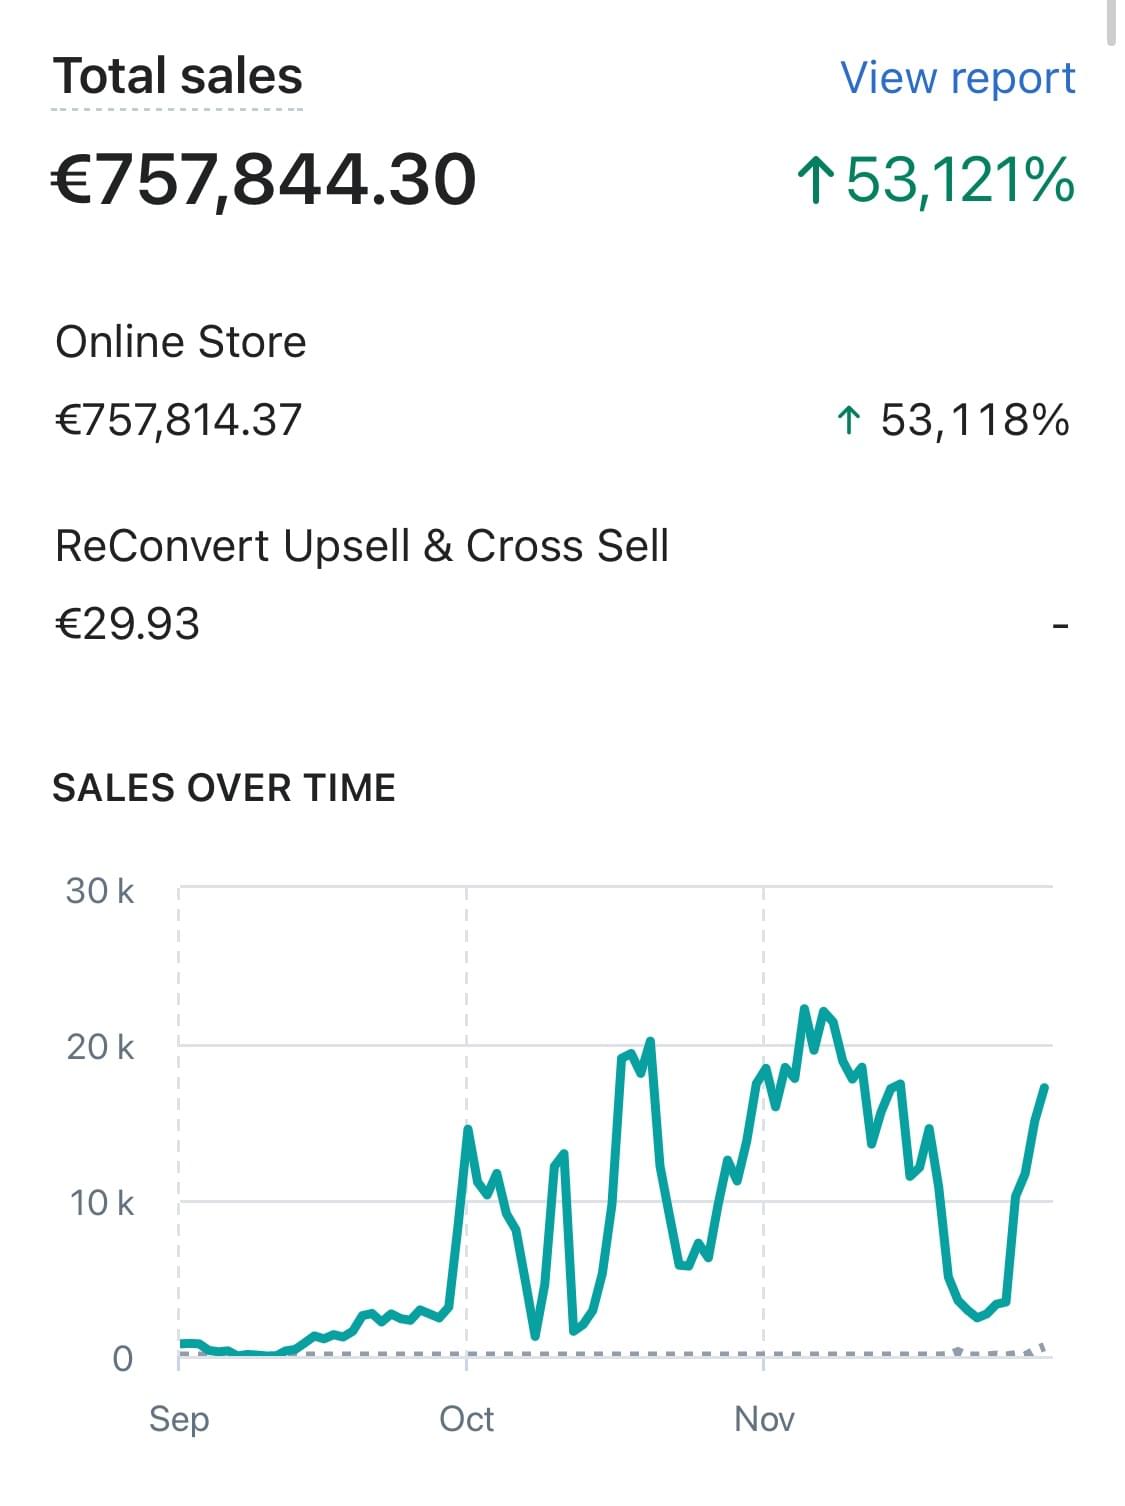The image size is (1125, 1506).
Task: Click the SALES OVER TIME heading
Action: 224,788
